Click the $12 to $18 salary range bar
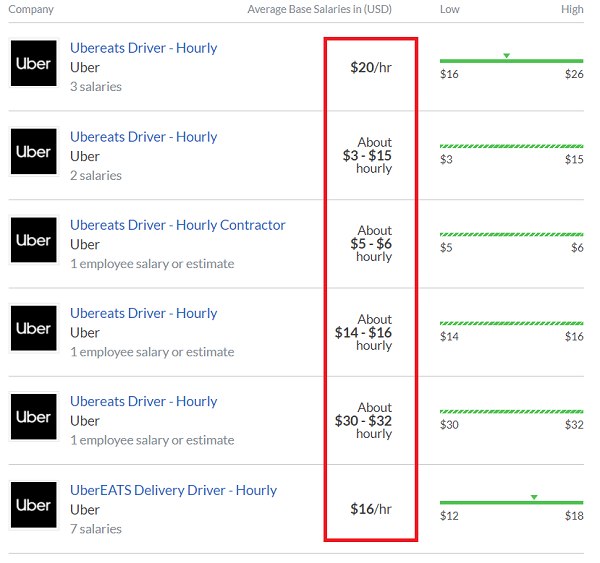Viewport: 600px width, 563px height. pyautogui.click(x=511, y=503)
